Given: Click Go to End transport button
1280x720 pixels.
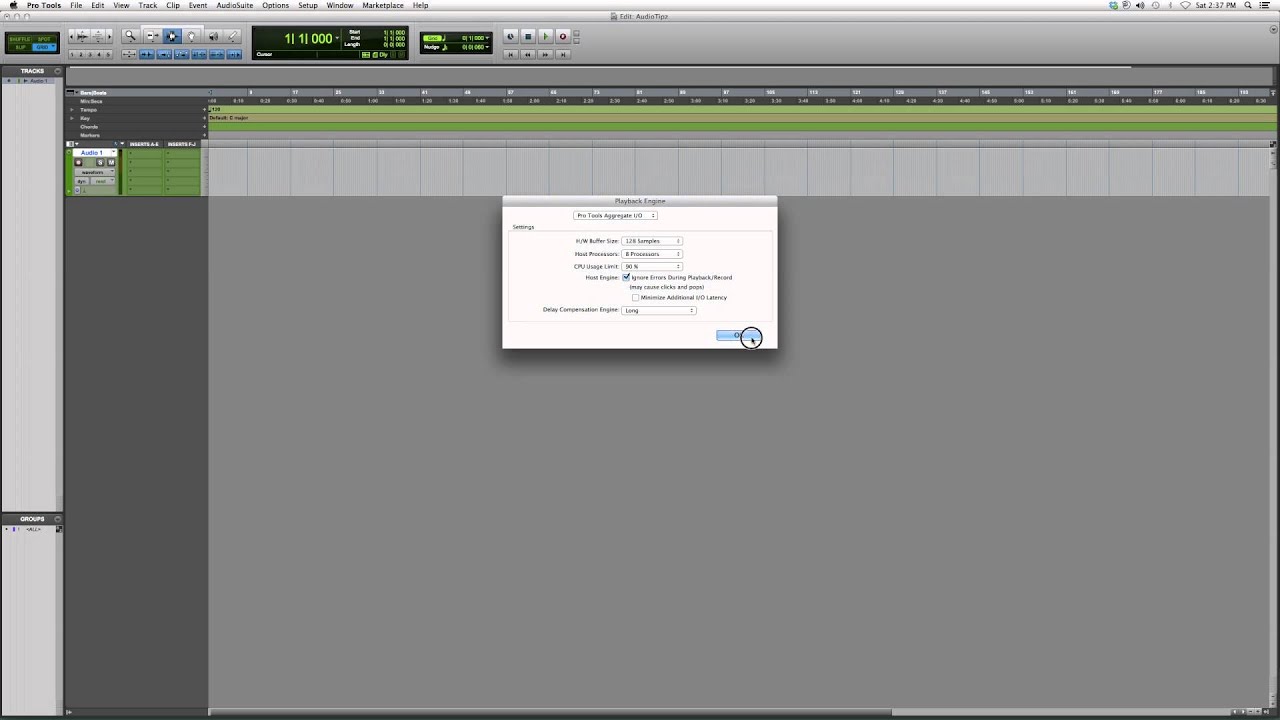Looking at the screenshot, I should coord(562,54).
